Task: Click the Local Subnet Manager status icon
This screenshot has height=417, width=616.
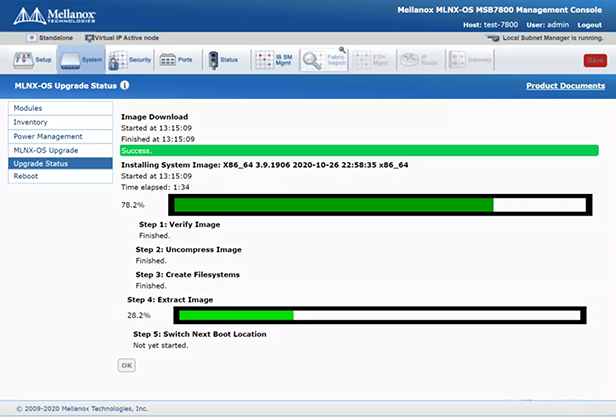Action: (x=493, y=38)
